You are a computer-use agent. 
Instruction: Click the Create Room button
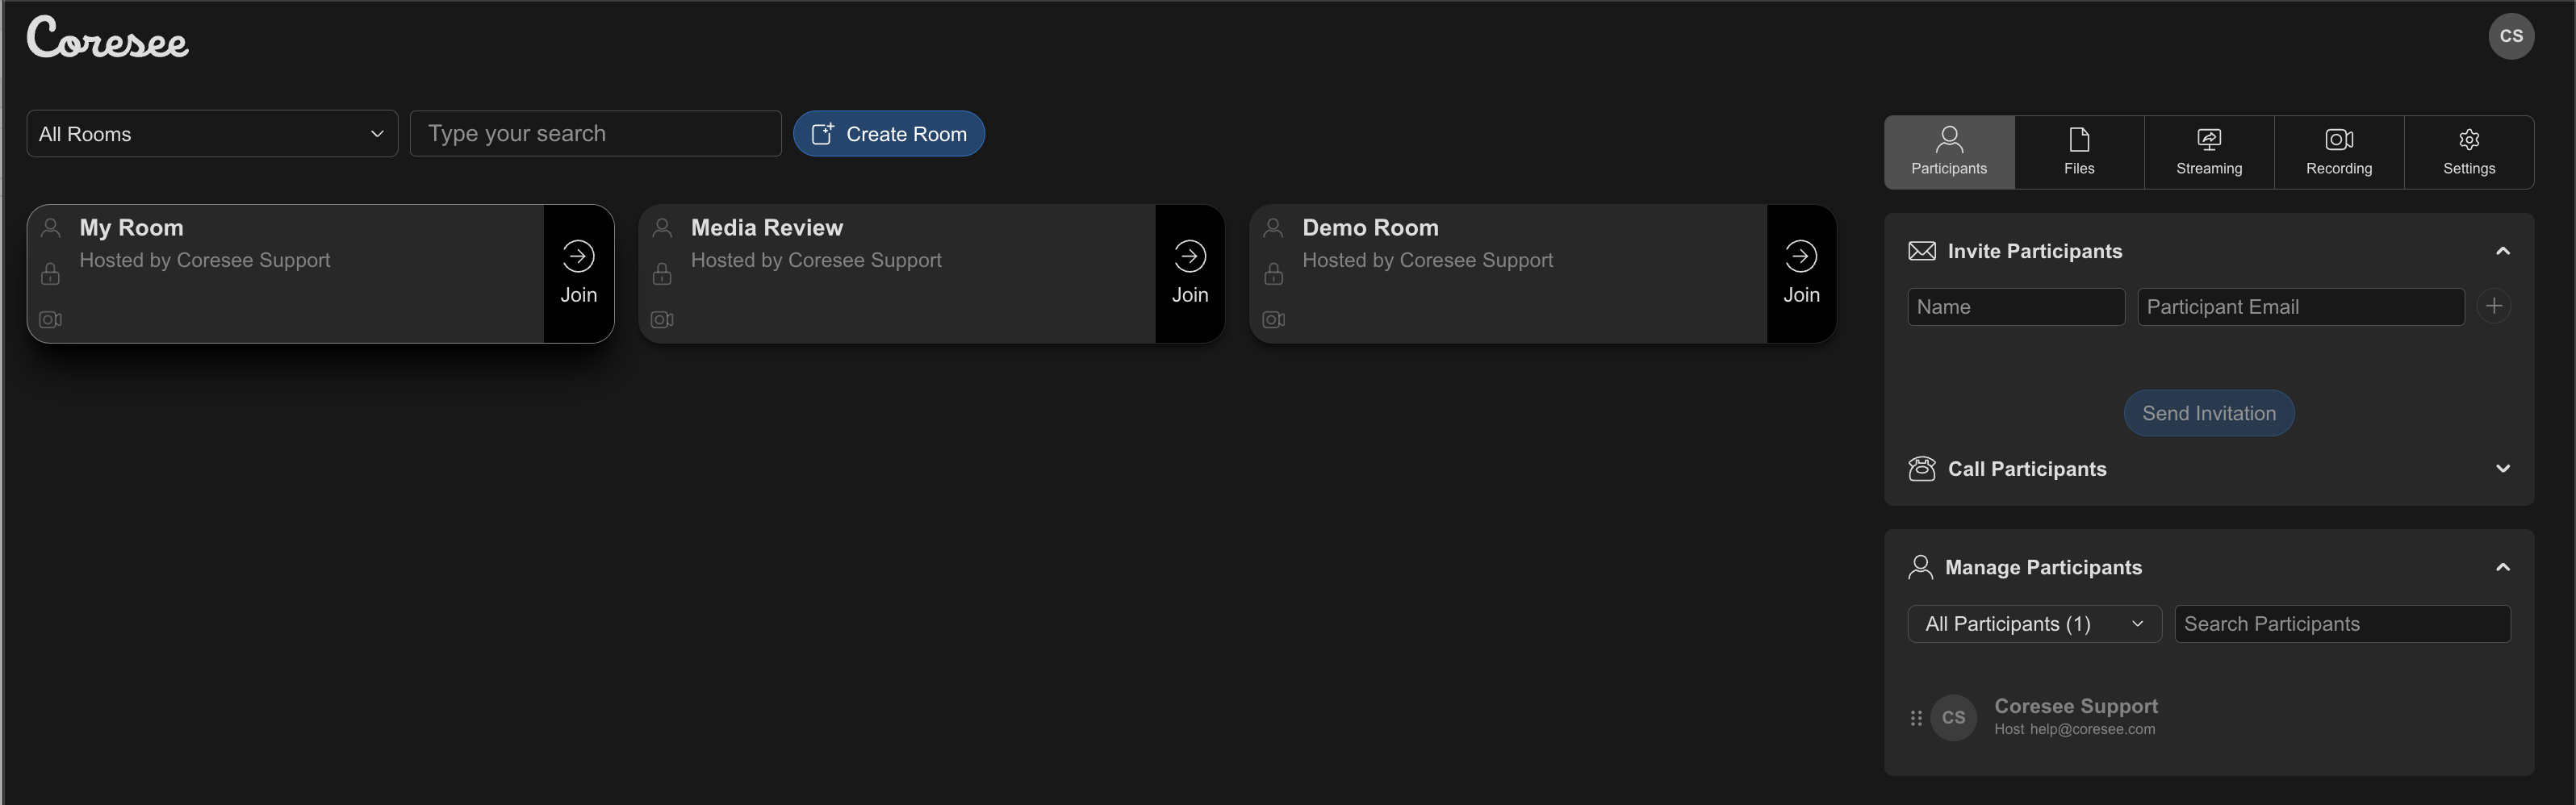[889, 134]
